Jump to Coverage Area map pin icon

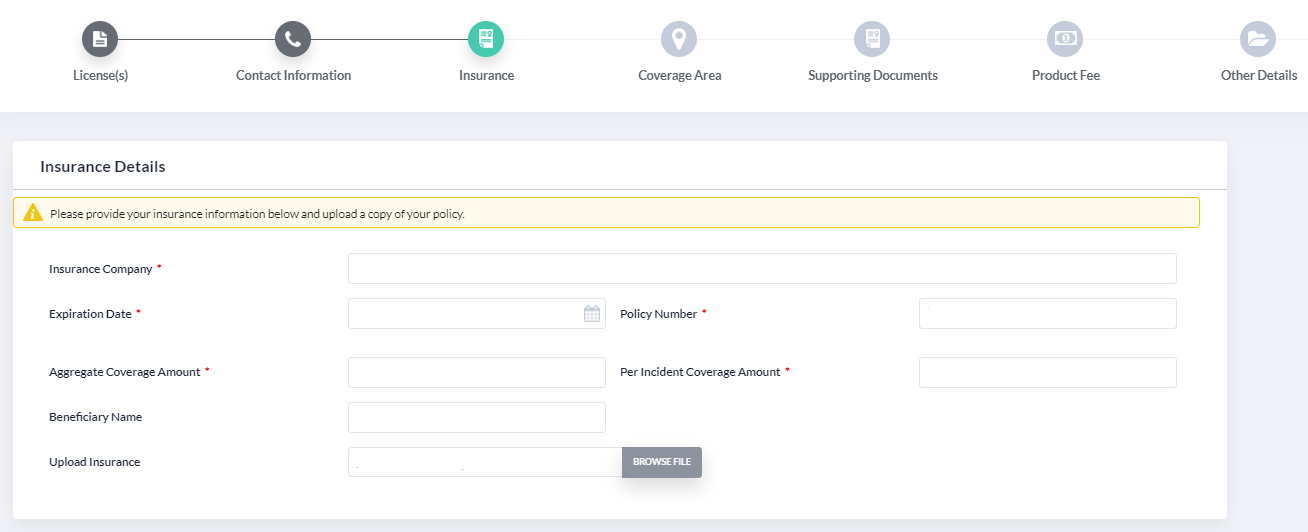click(x=679, y=39)
